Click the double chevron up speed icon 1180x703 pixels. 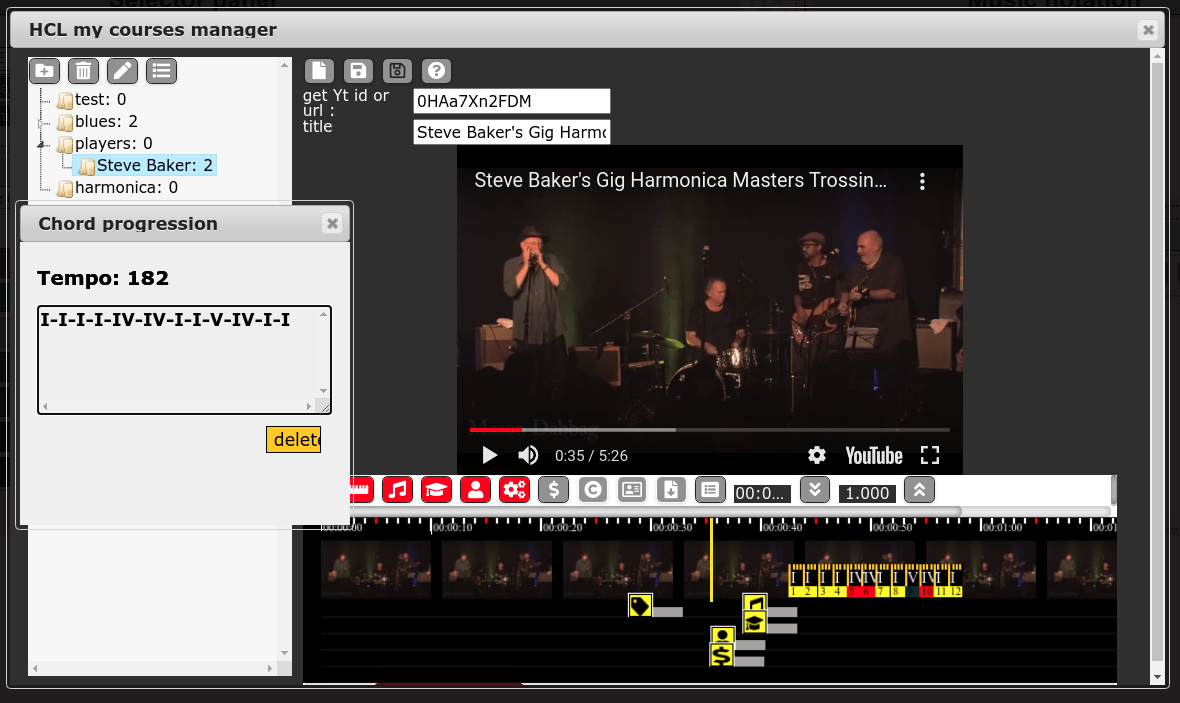(x=920, y=490)
